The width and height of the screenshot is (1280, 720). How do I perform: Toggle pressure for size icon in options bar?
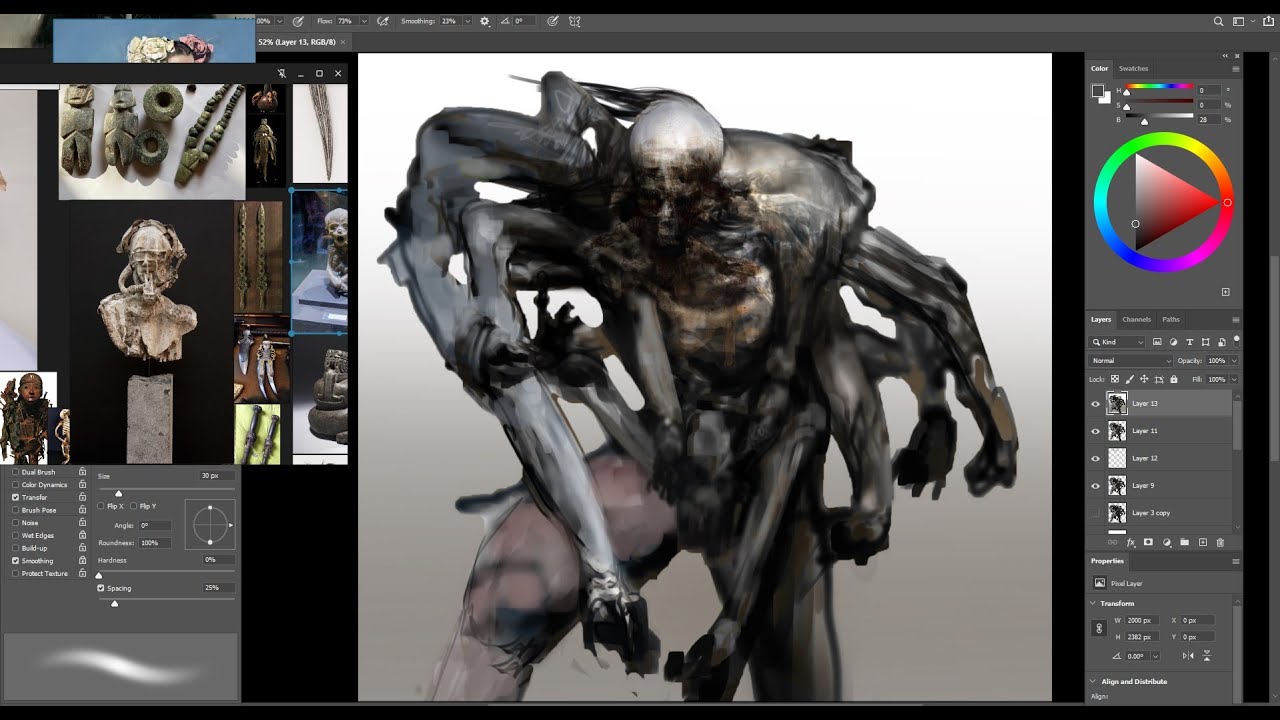pyautogui.click(x=552, y=21)
